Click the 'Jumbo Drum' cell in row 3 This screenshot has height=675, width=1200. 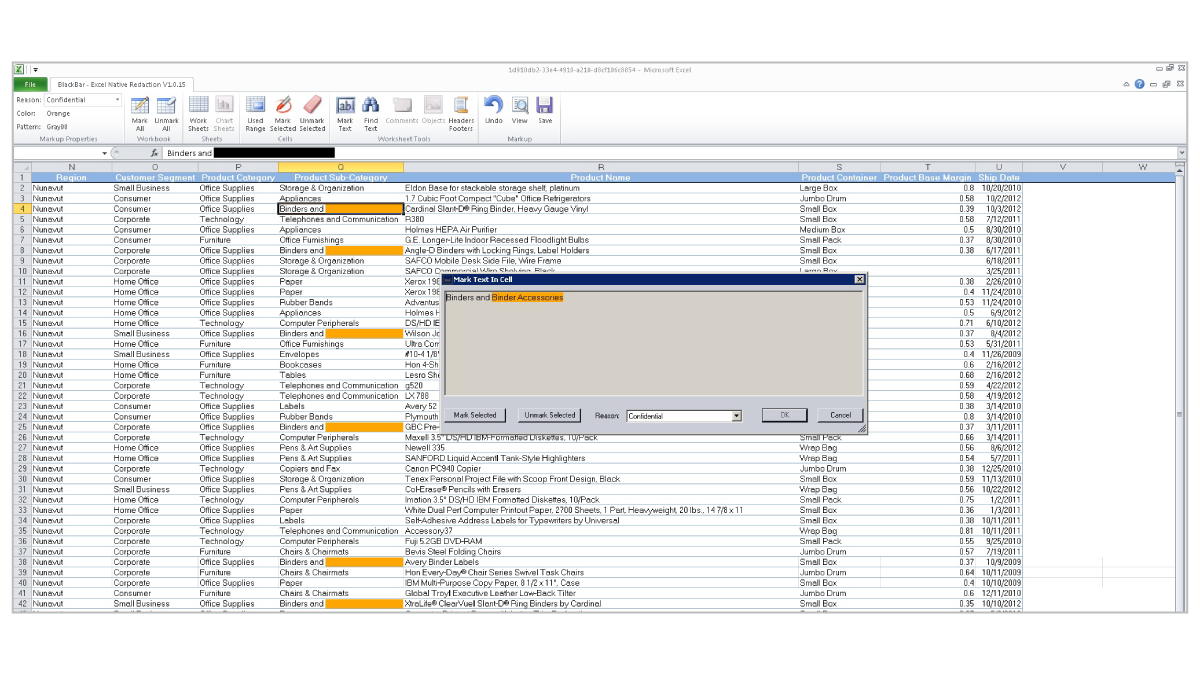838,198
